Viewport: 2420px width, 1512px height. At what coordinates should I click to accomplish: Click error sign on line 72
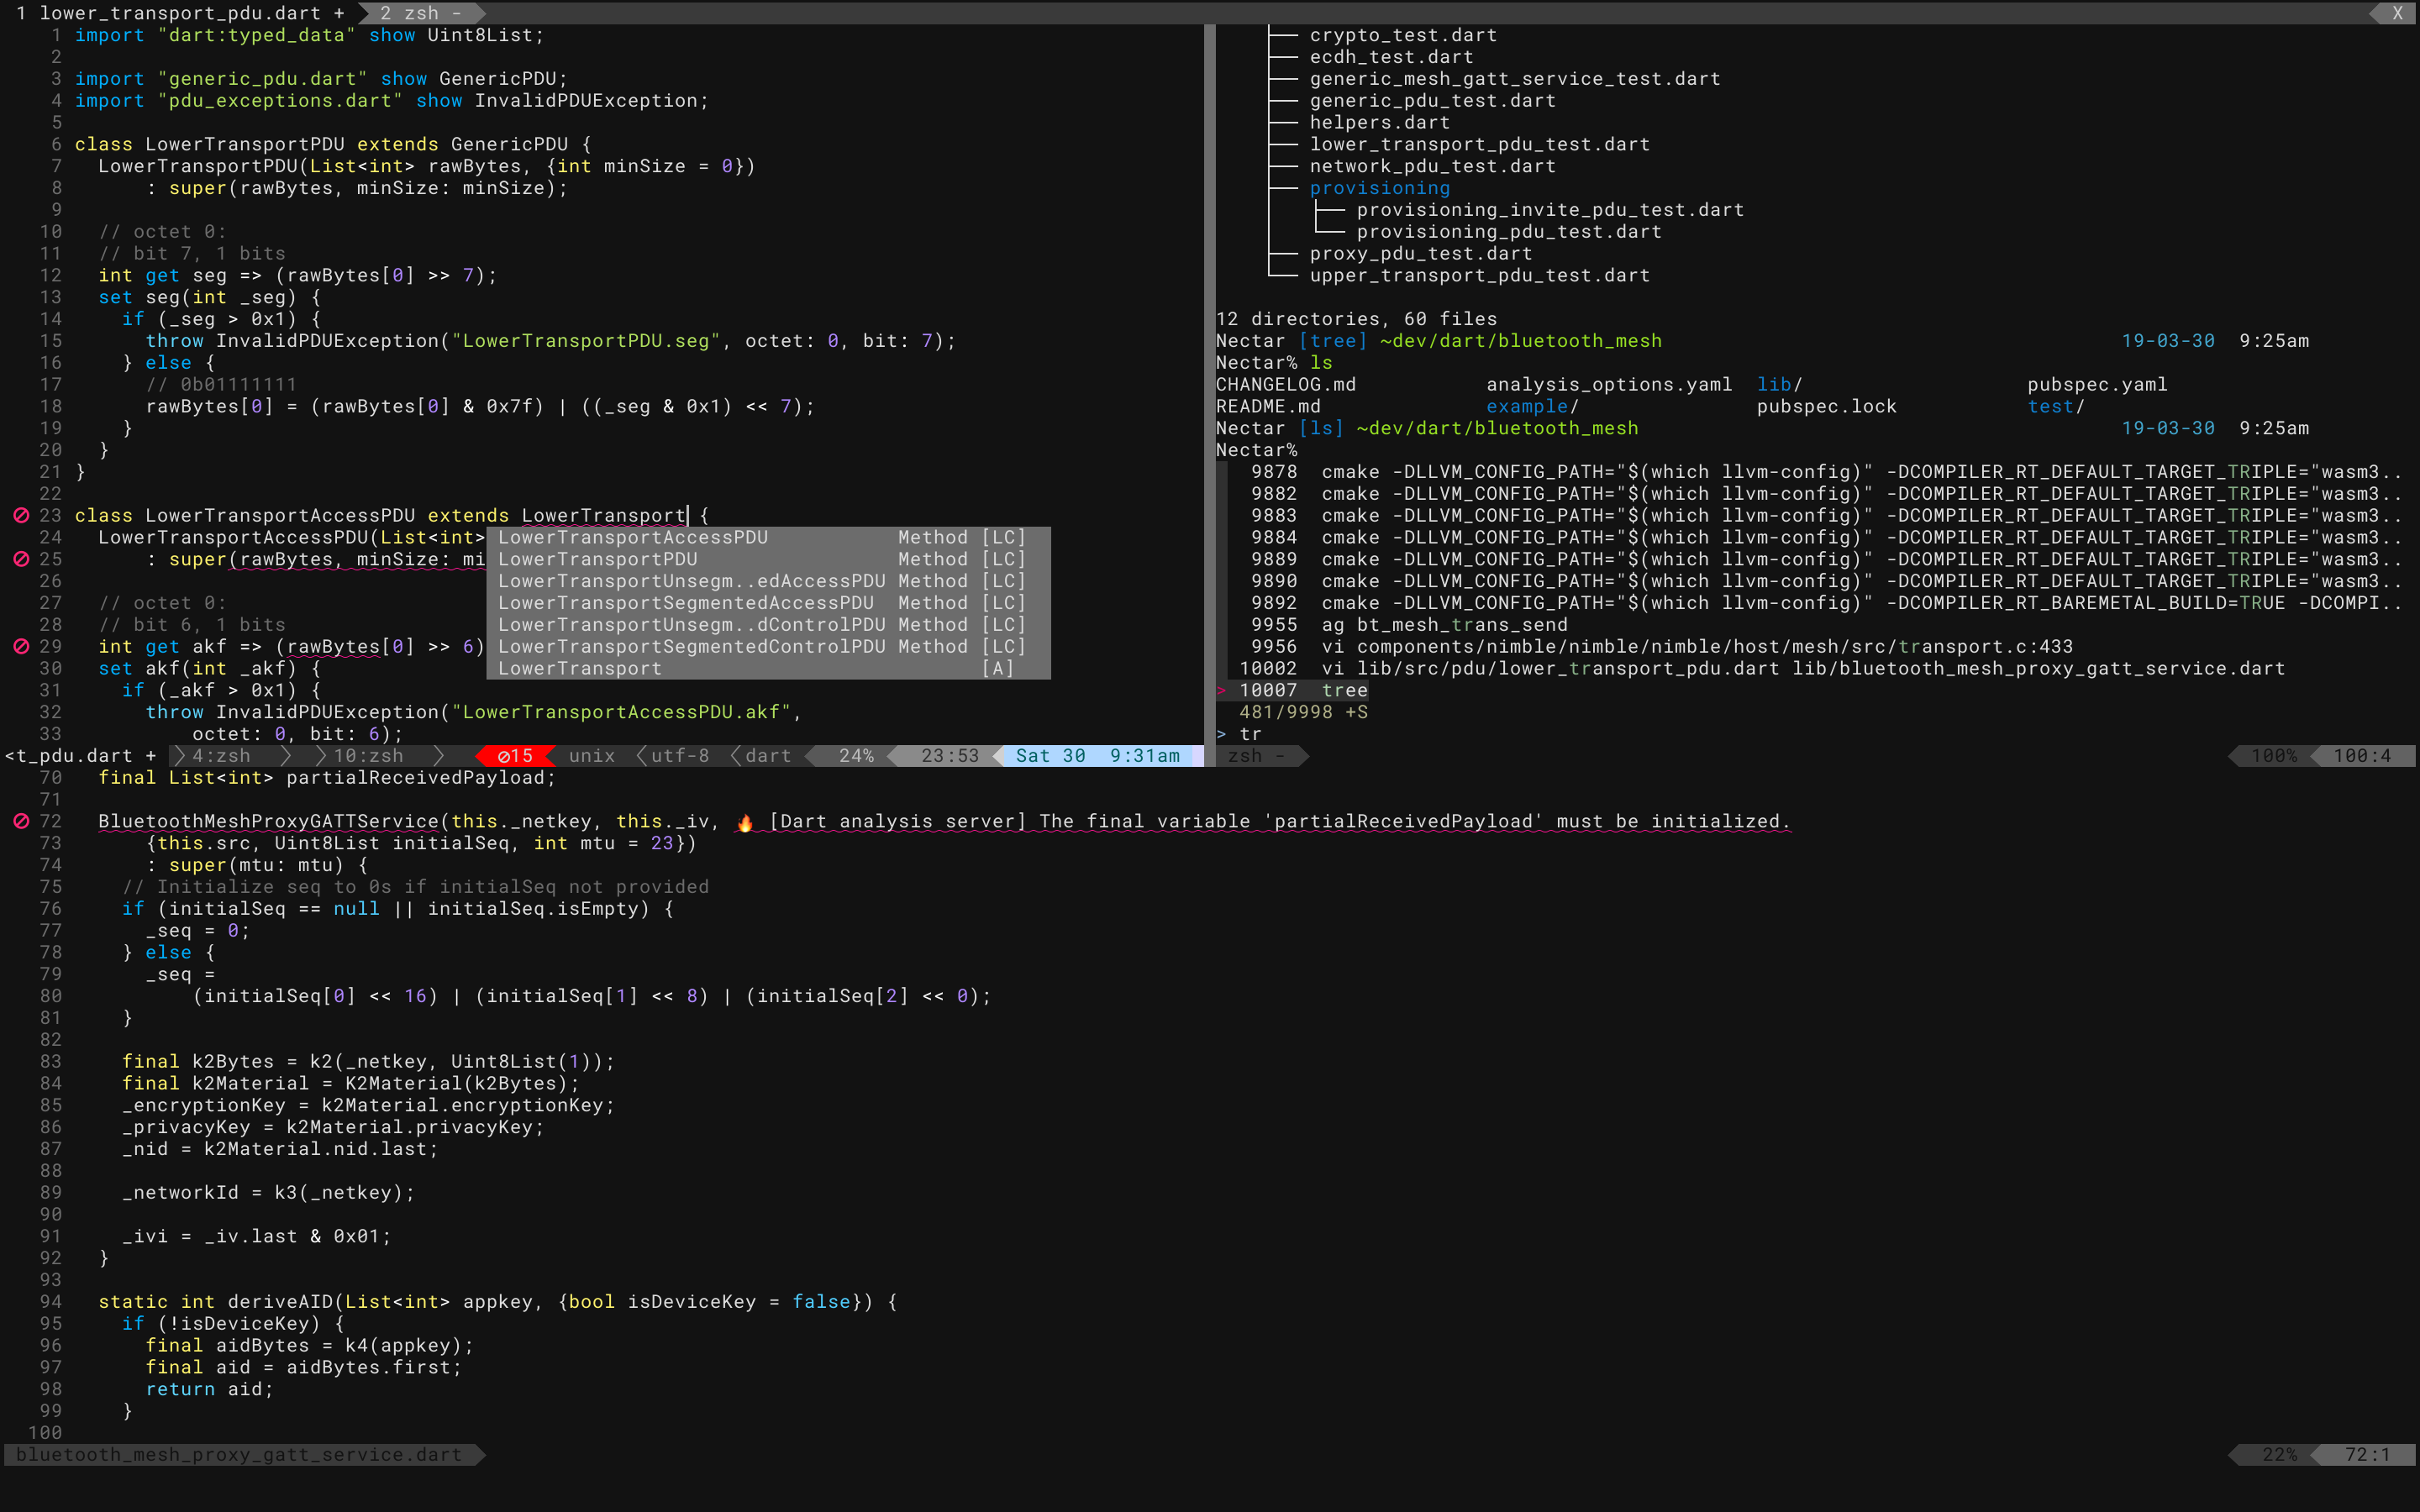(21, 821)
